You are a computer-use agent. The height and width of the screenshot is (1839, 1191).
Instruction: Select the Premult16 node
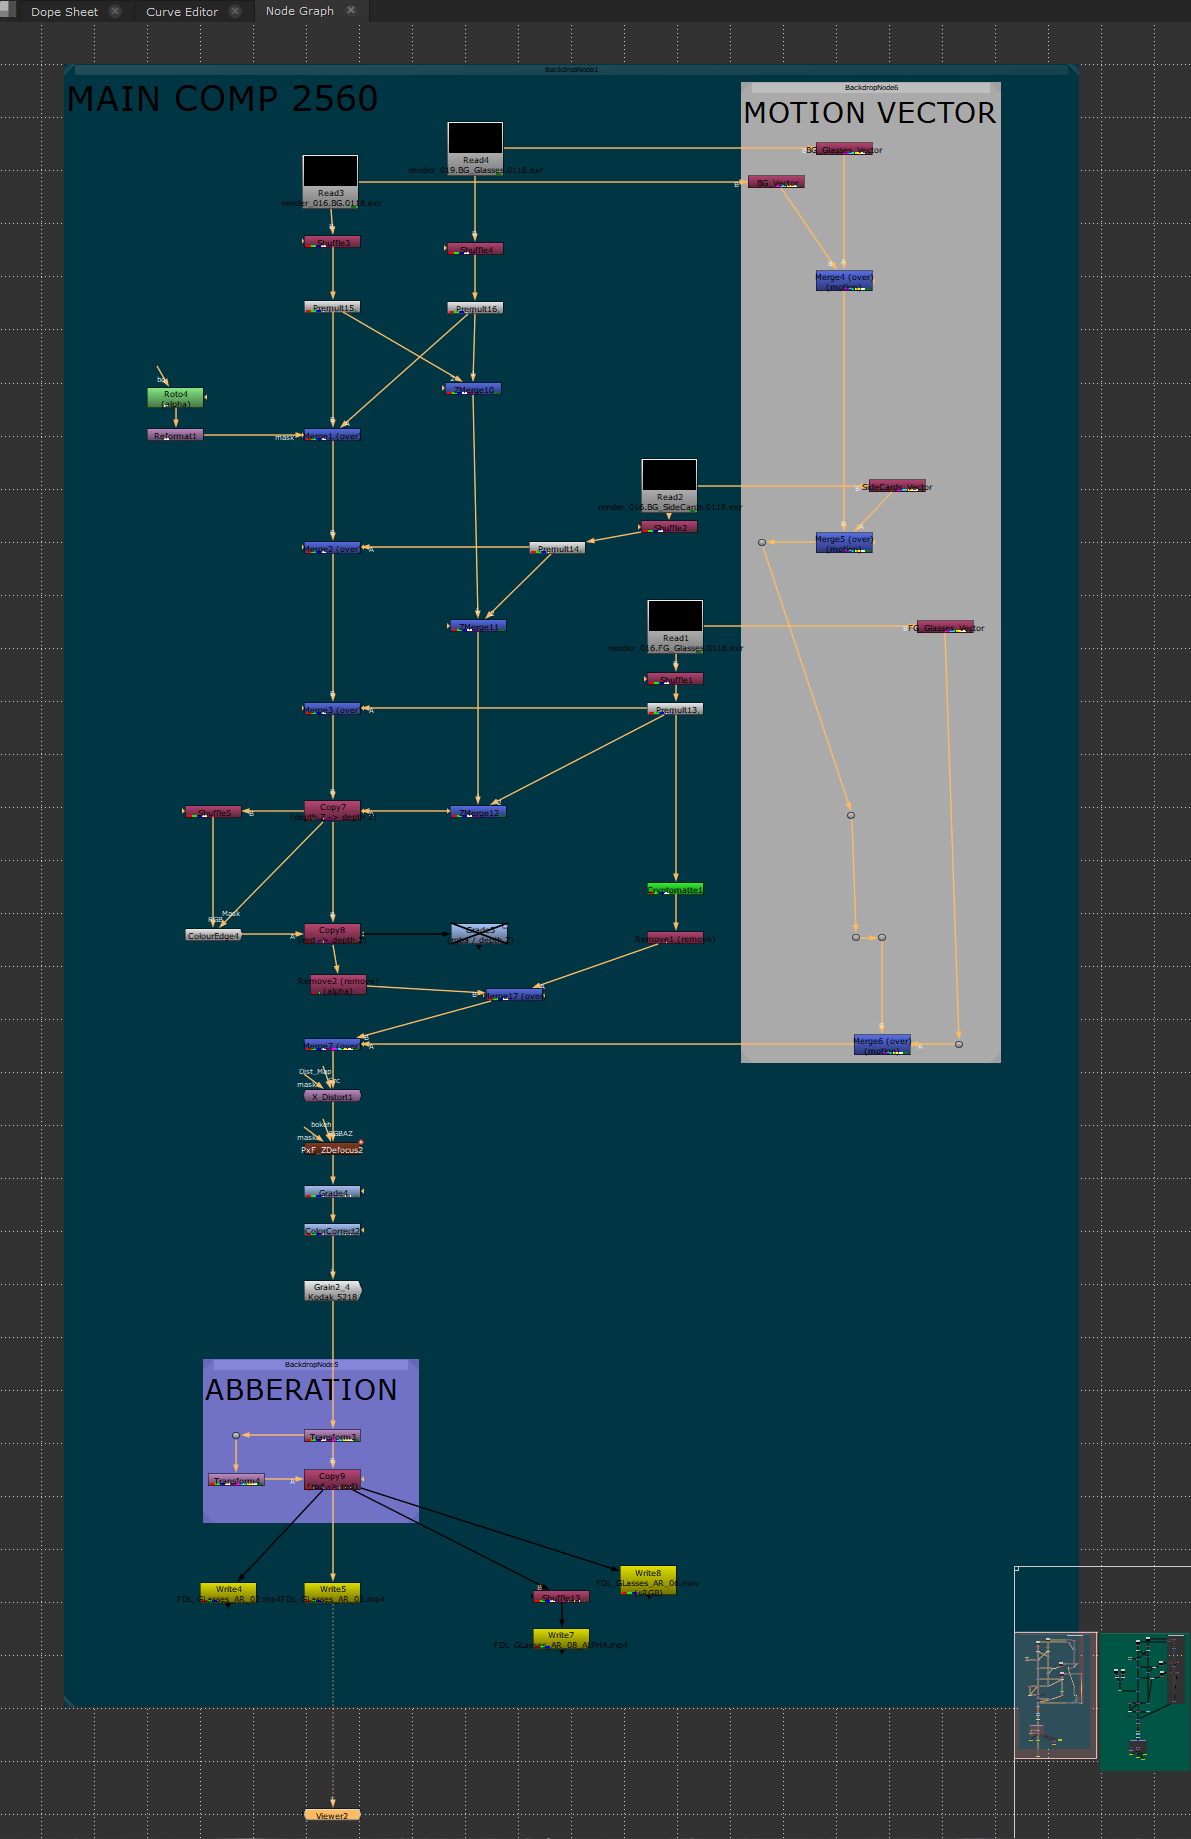point(475,309)
